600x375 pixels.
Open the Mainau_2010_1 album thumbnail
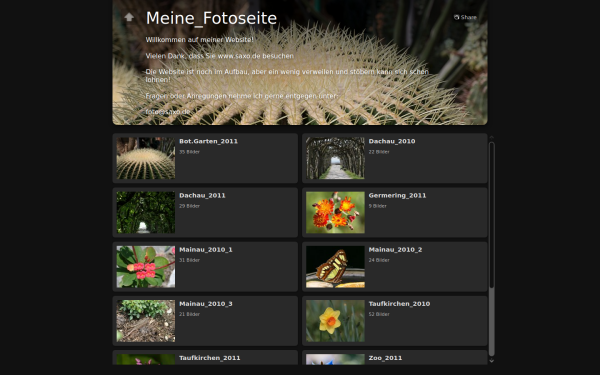146,267
